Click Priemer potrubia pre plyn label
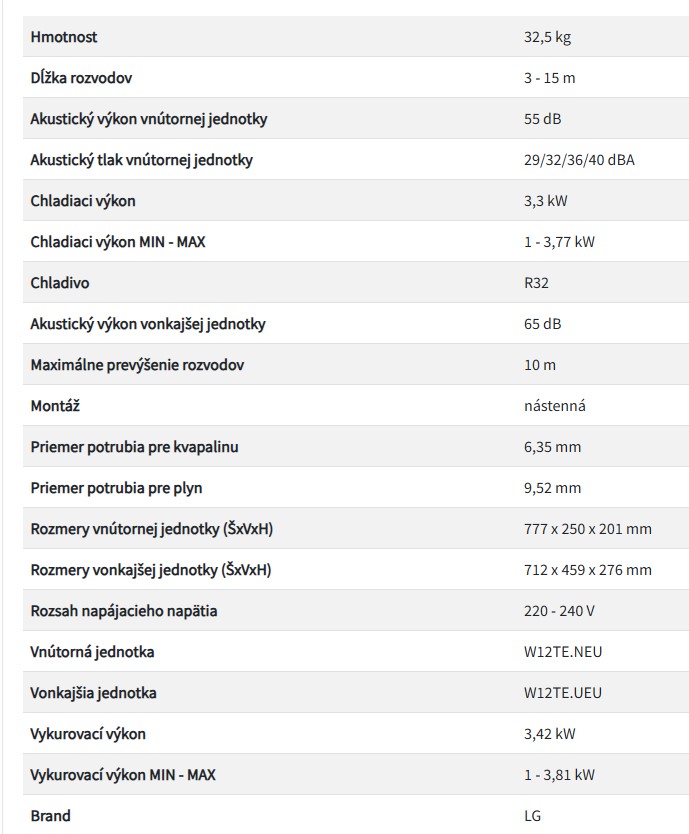 [x=123, y=488]
